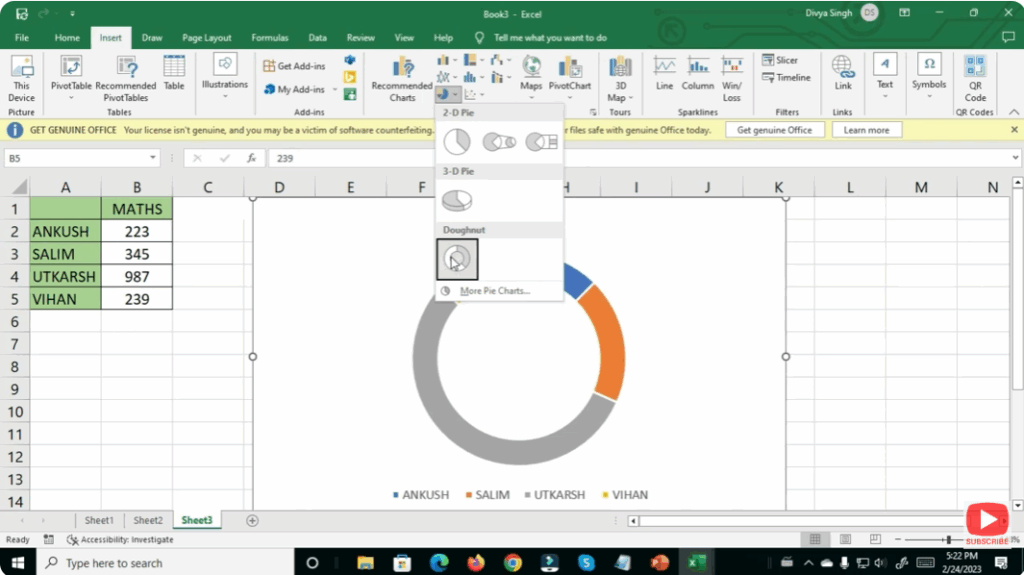Open the My Add-ins dropdown

[x=332, y=90]
